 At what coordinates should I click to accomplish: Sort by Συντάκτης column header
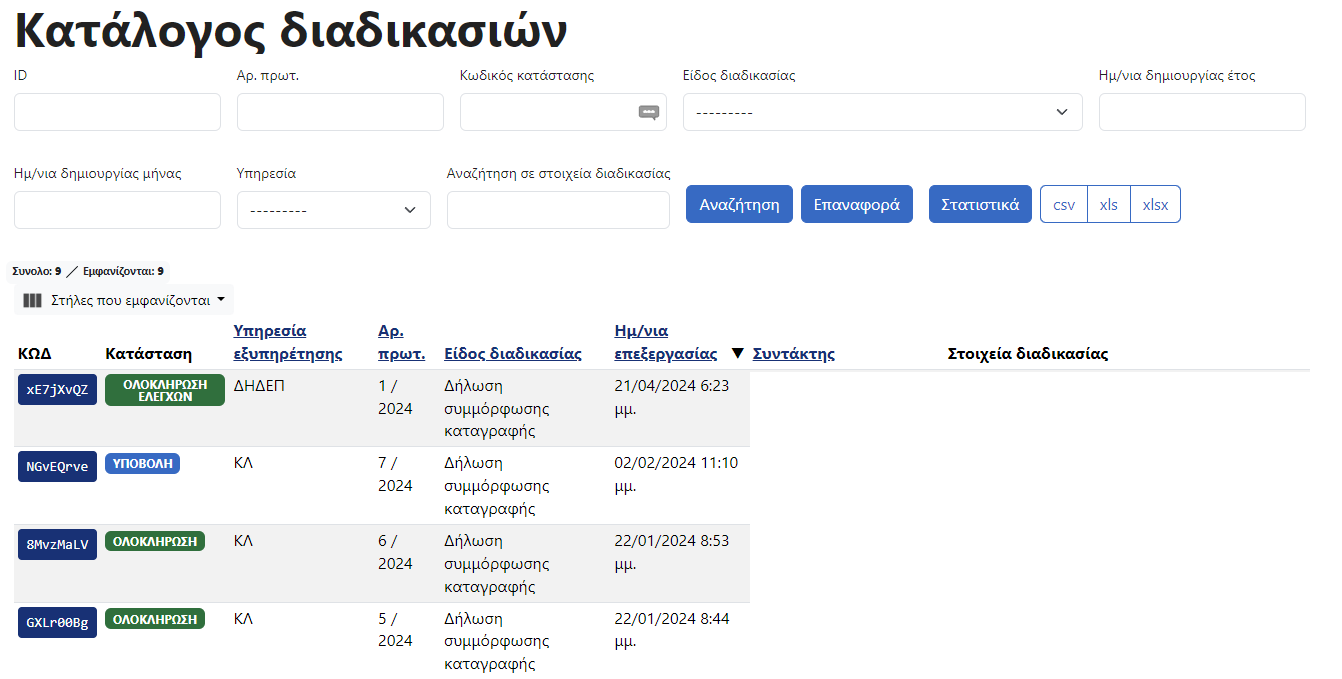pyautogui.click(x=793, y=354)
